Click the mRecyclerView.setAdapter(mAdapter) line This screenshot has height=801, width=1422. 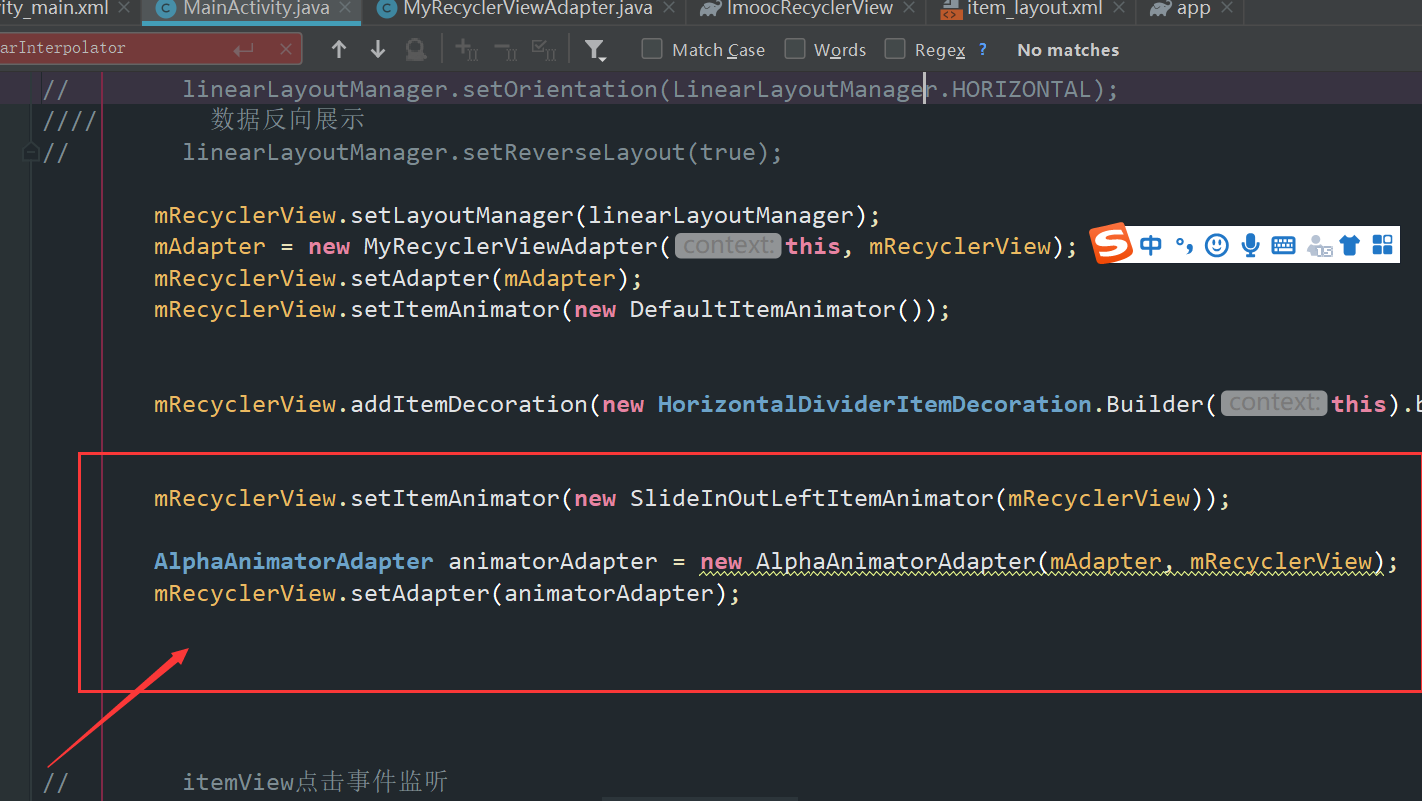(x=398, y=278)
